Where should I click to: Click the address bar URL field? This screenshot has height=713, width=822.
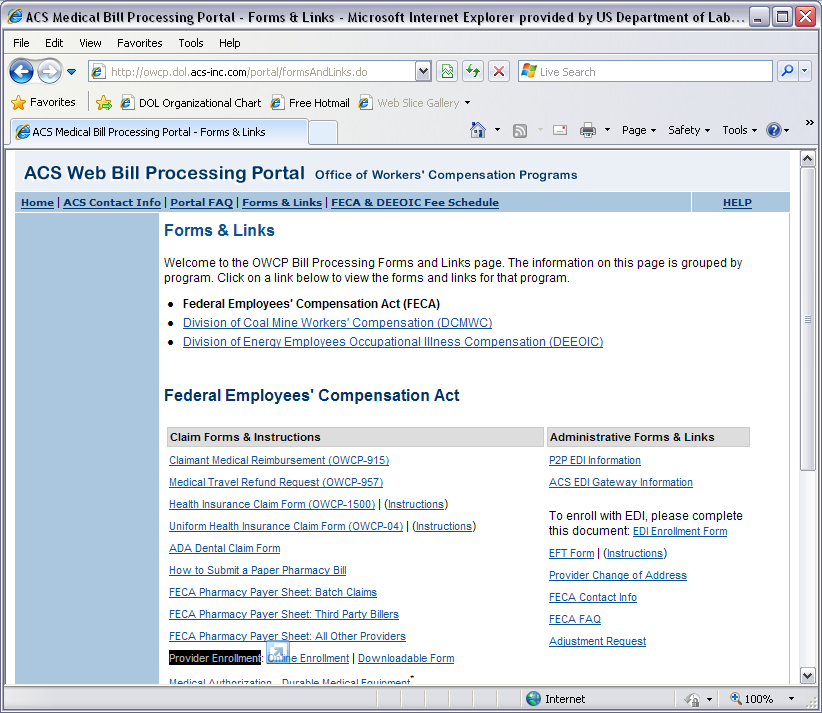pos(252,72)
